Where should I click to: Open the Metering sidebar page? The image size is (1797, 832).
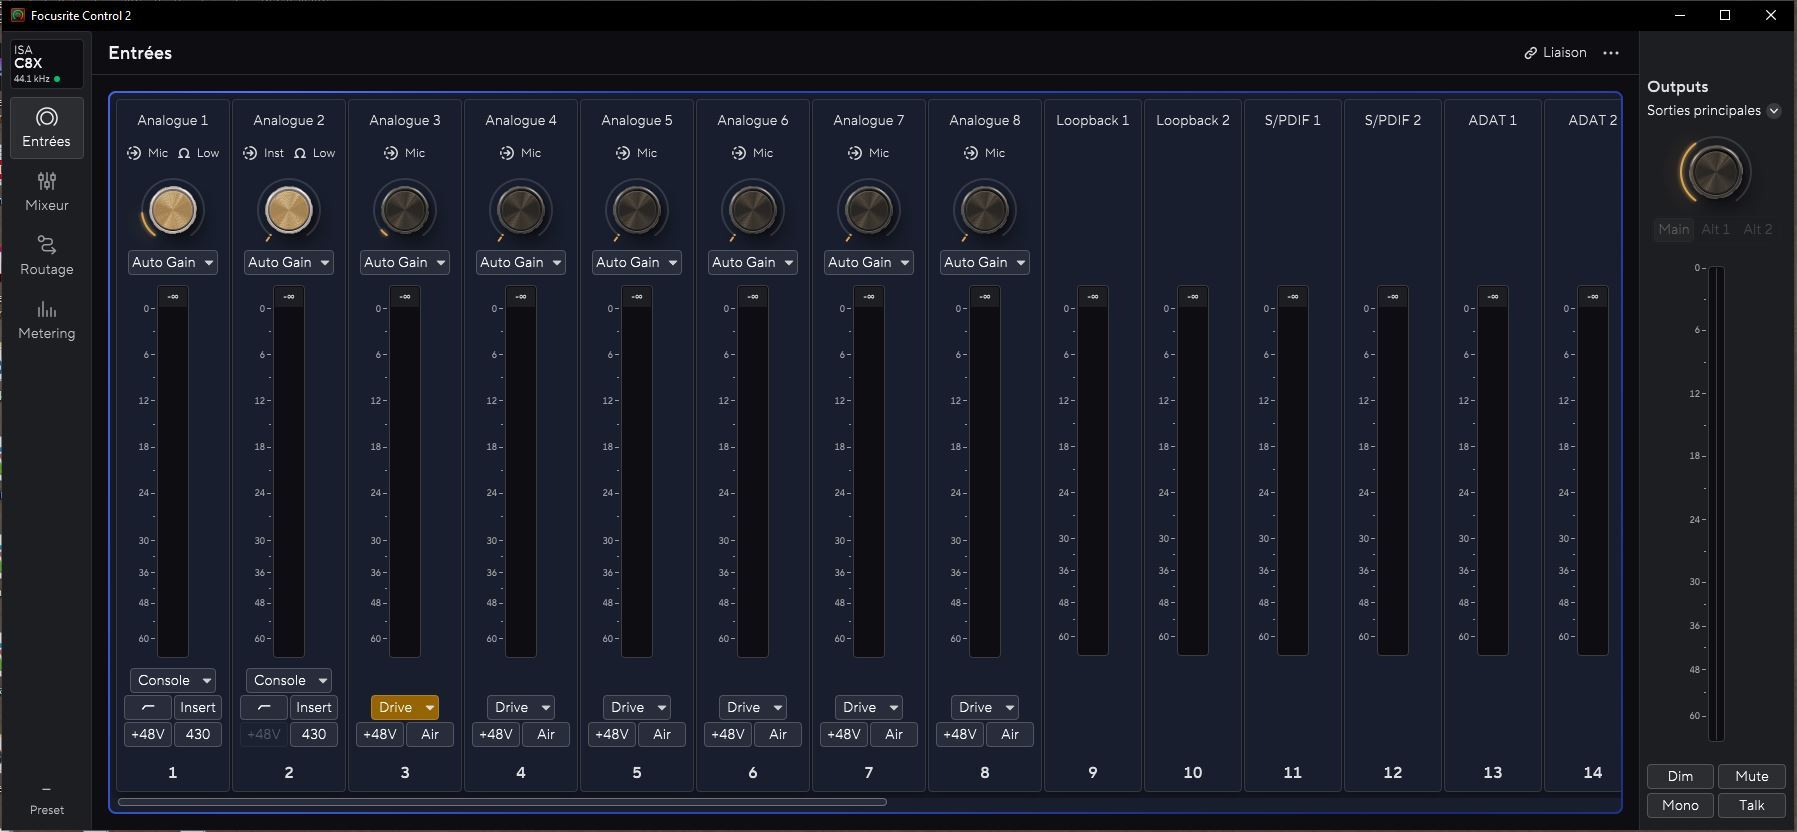(x=47, y=320)
